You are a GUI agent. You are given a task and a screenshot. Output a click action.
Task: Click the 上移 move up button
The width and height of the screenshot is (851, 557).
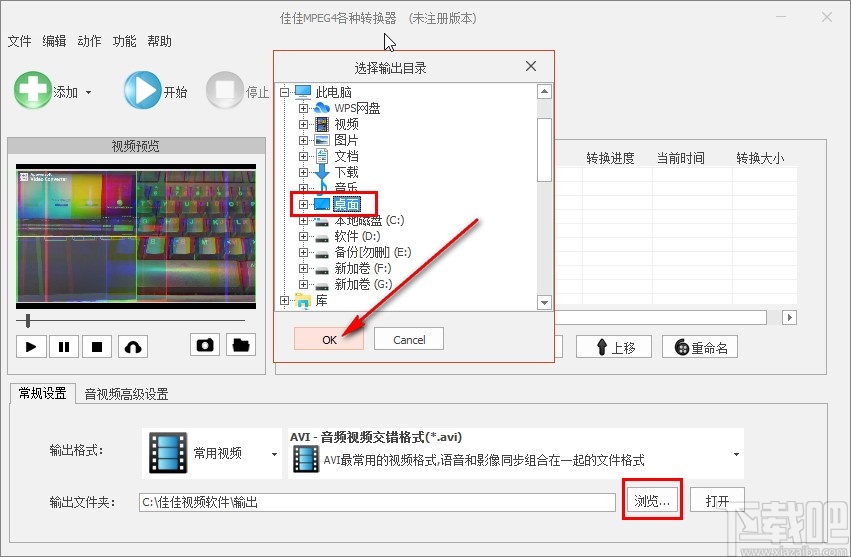click(x=614, y=347)
